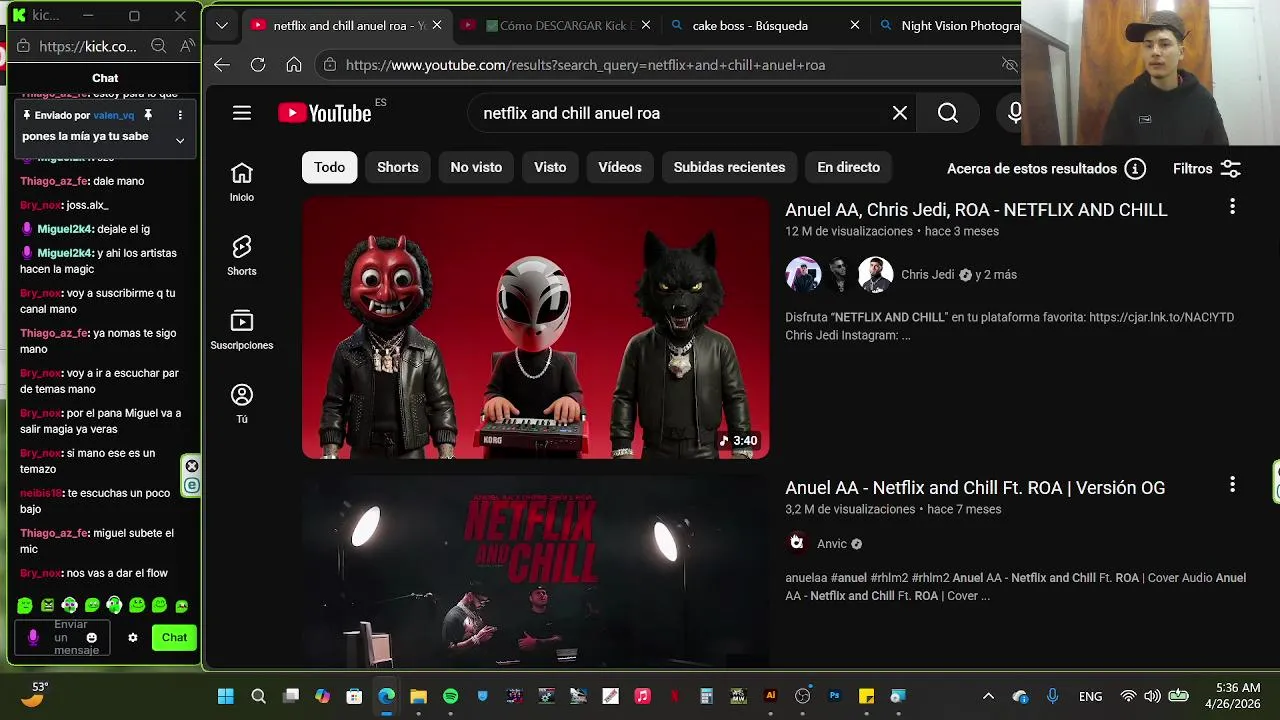
Task: Close the netflix and chill anuel roa tab
Action: click(x=436, y=26)
